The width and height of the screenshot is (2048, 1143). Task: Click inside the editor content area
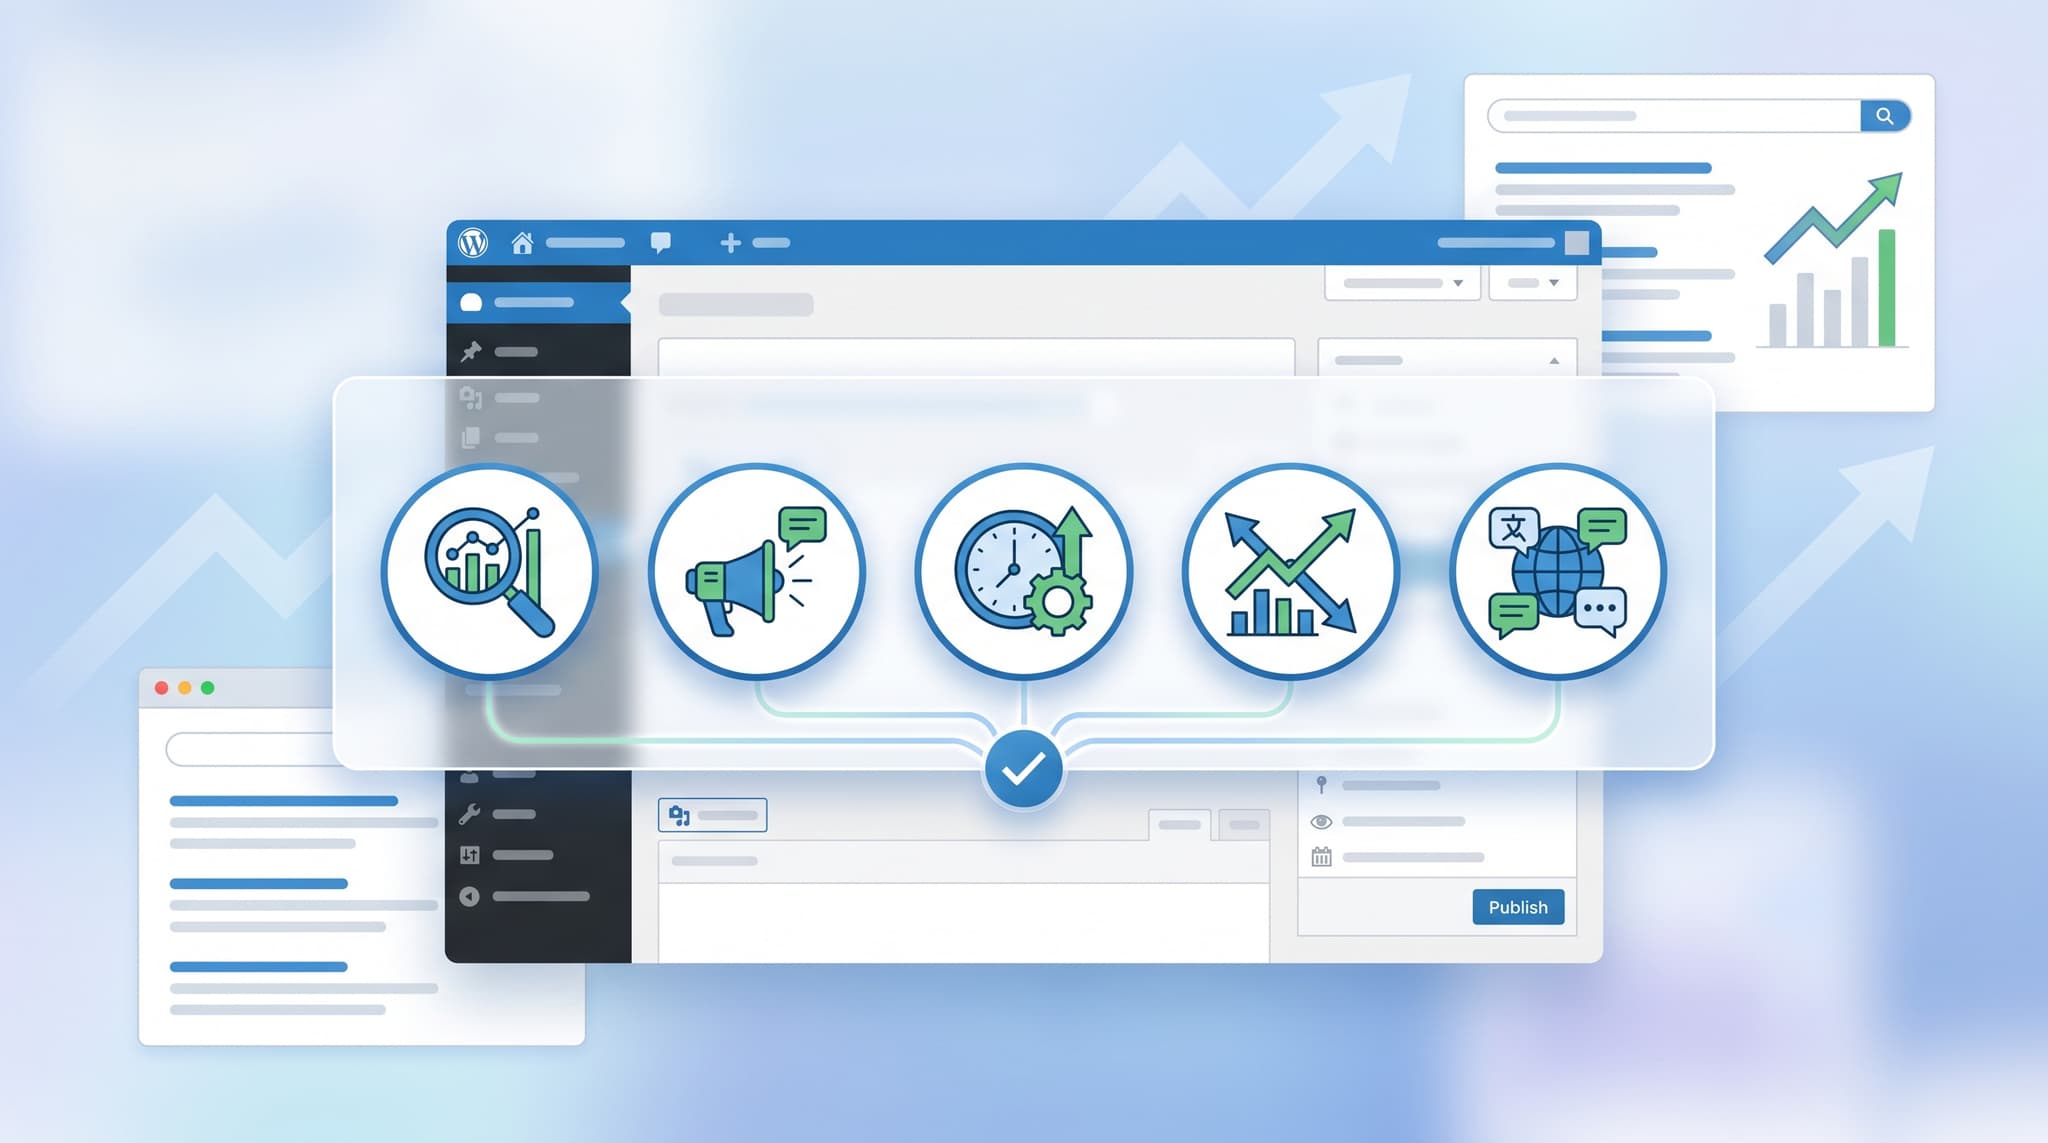pyautogui.click(x=963, y=922)
